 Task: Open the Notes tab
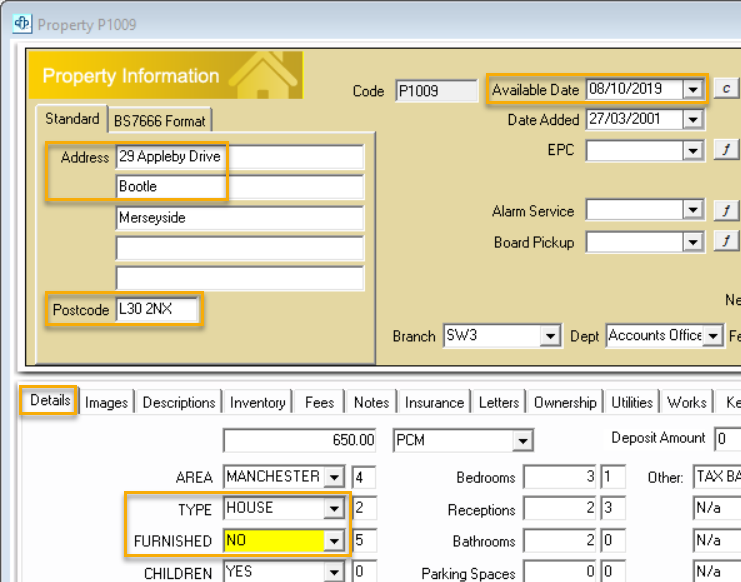(371, 402)
